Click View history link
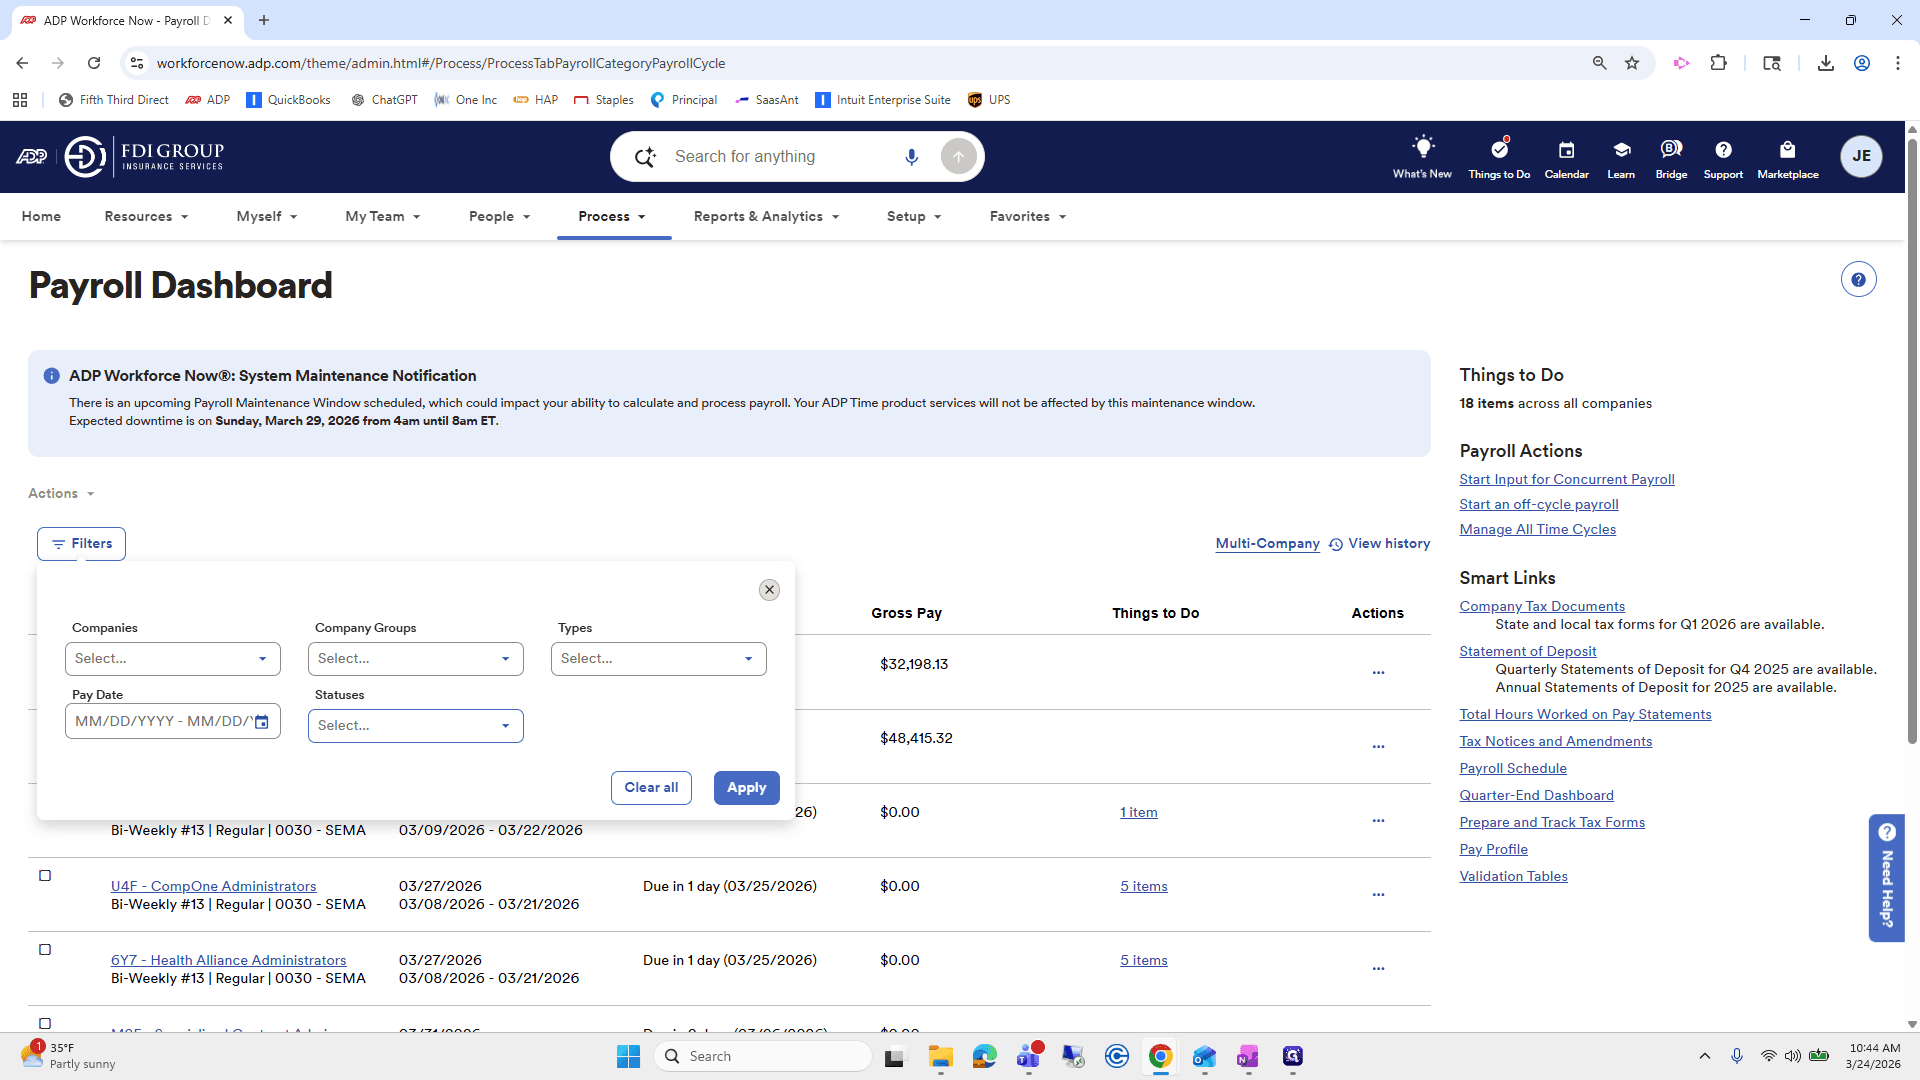 1379,544
